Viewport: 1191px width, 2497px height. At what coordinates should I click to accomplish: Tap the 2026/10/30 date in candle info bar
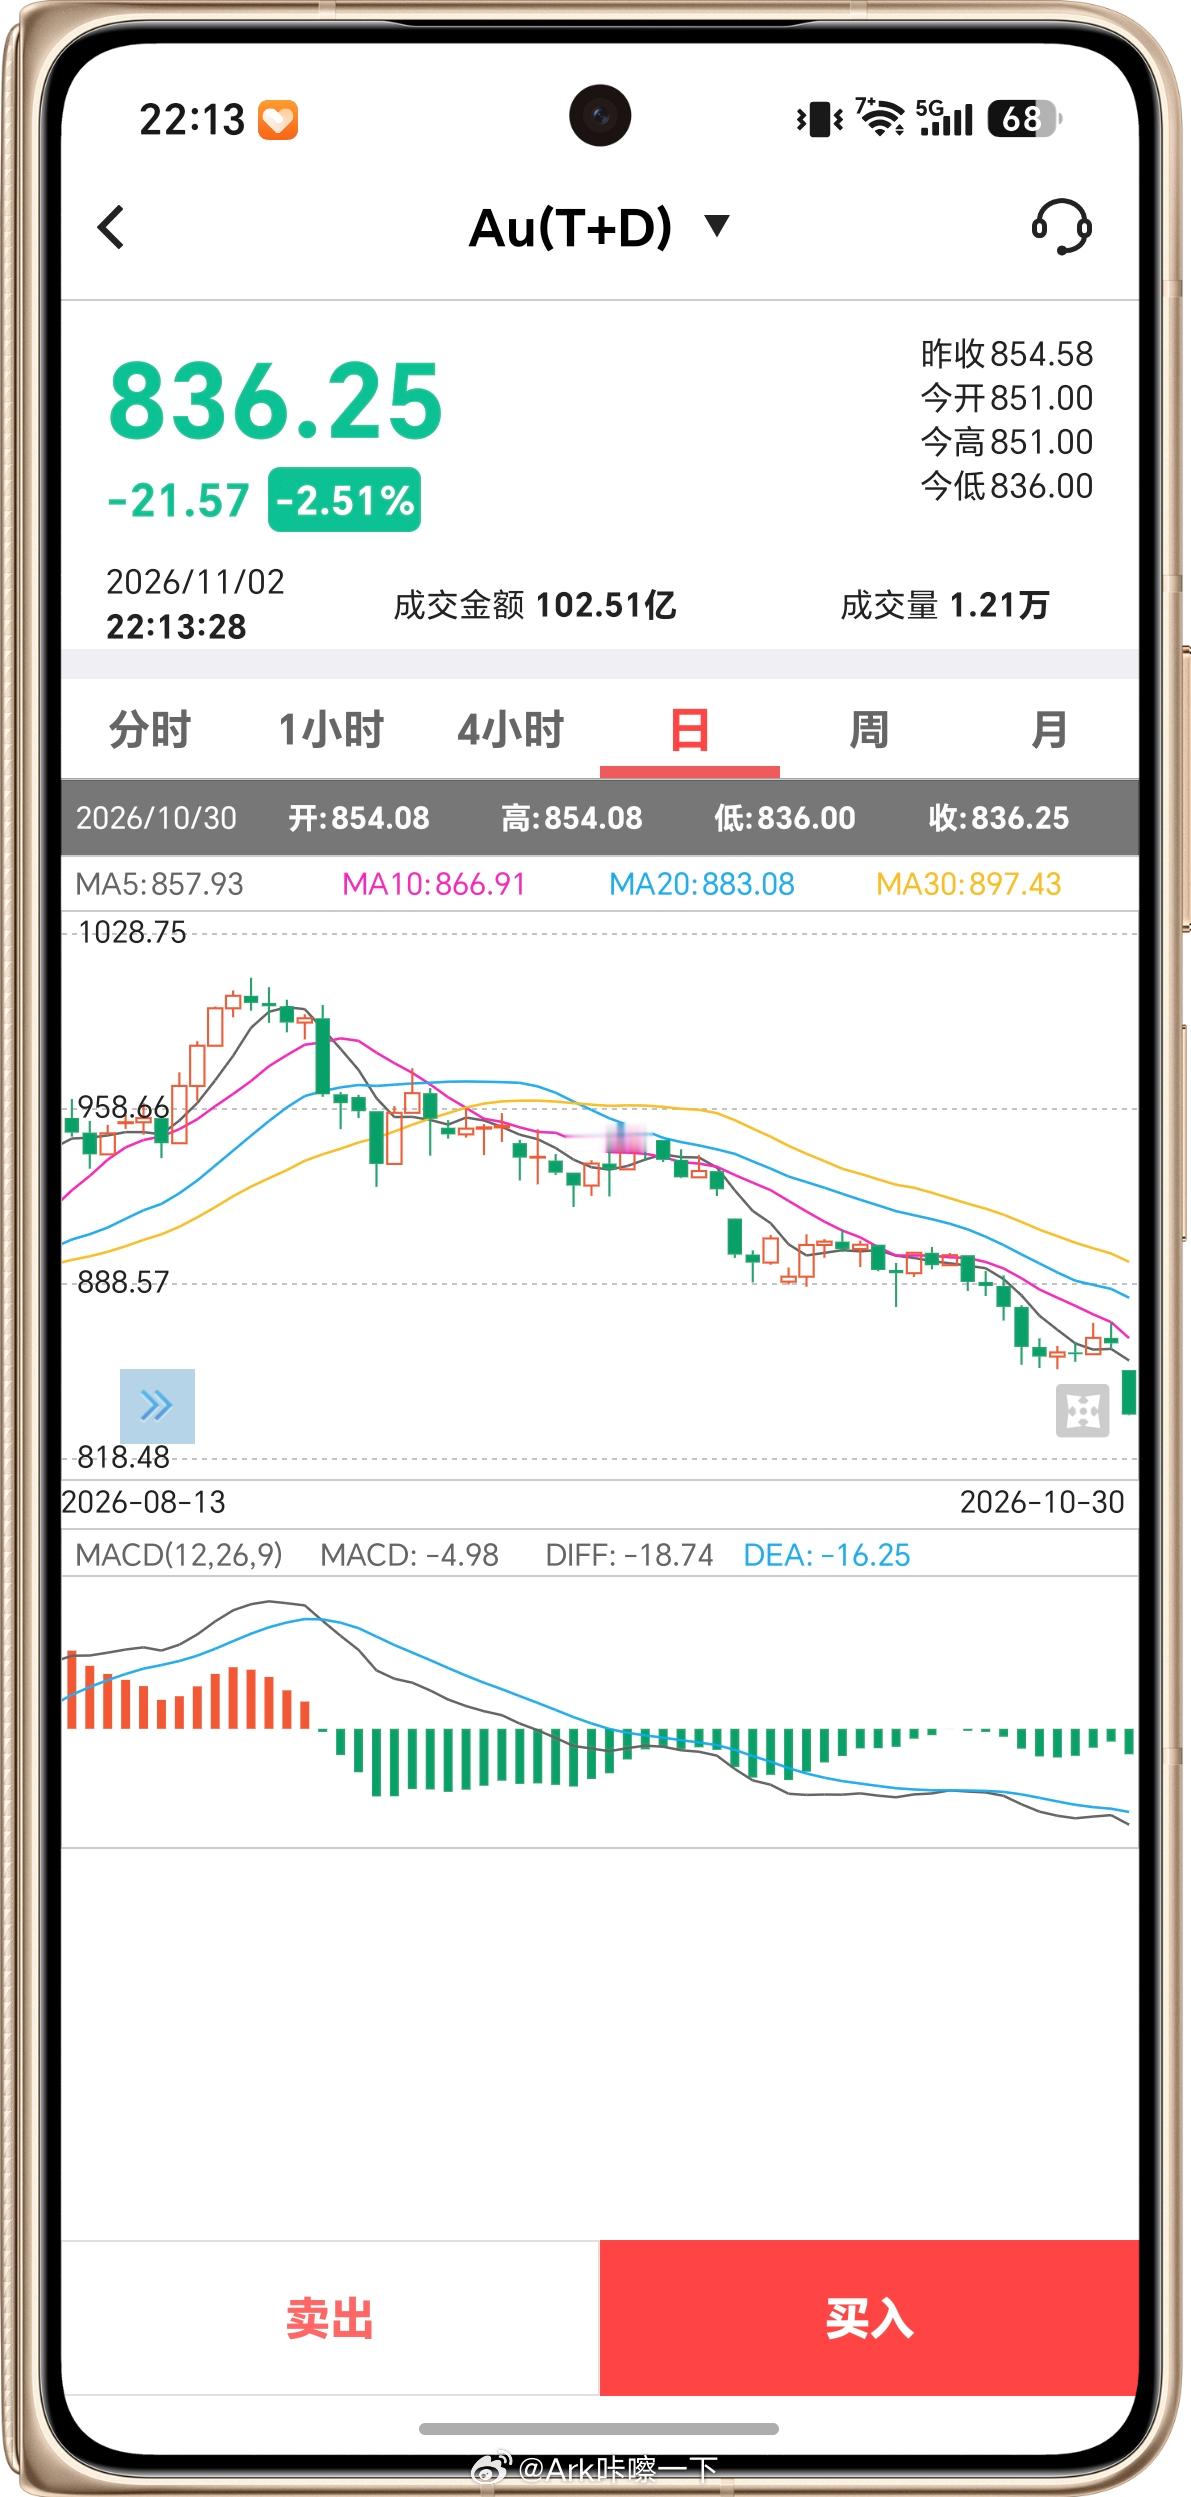[156, 818]
